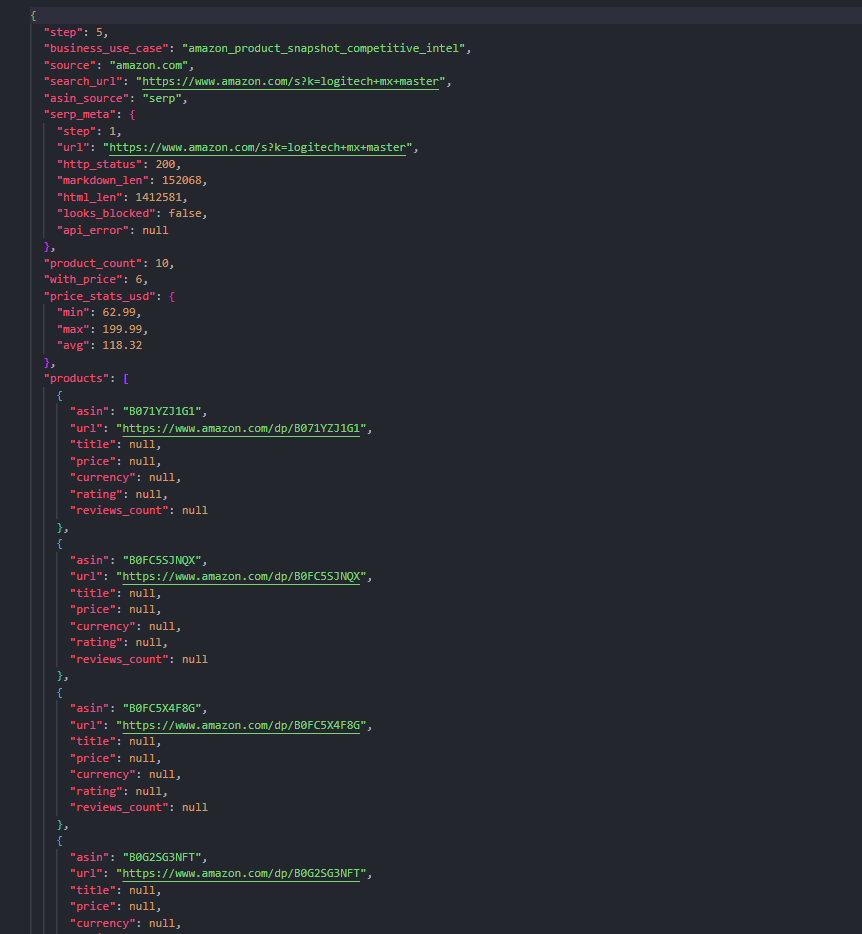Click the first product's opening brace

click(x=60, y=396)
